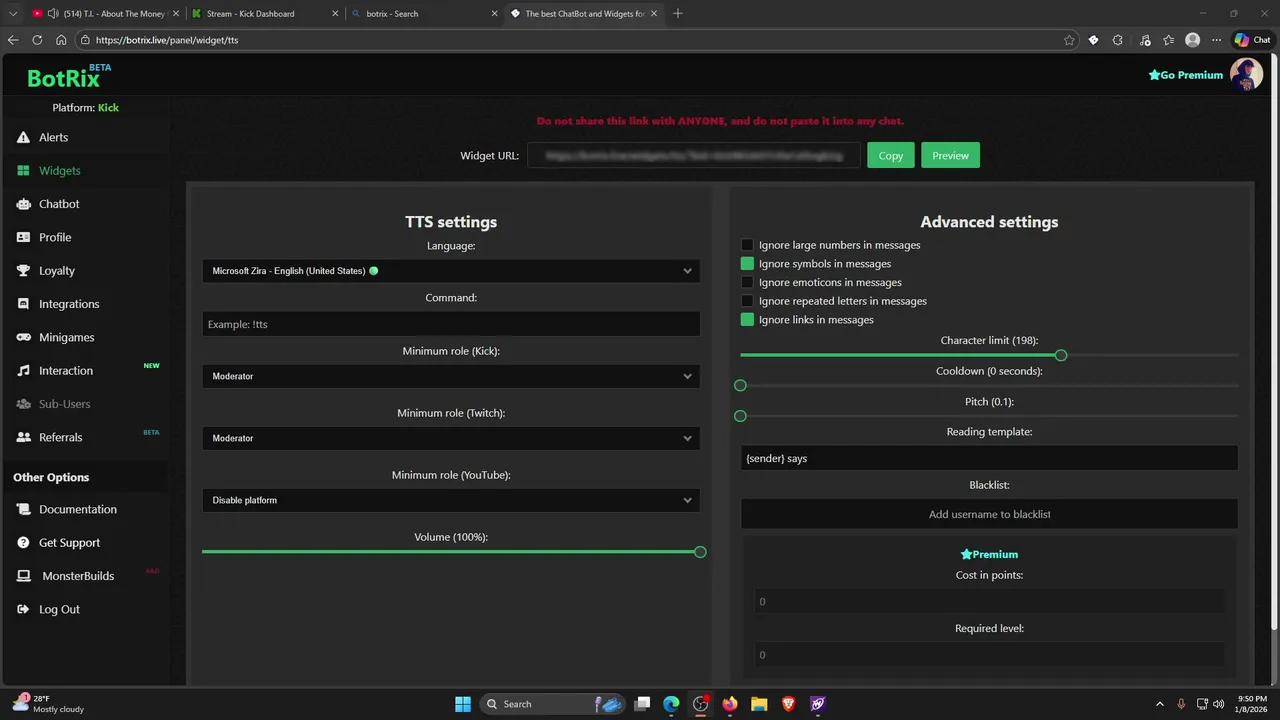Click the Windows taskbar Search box
1280x720 pixels.
coord(553,704)
